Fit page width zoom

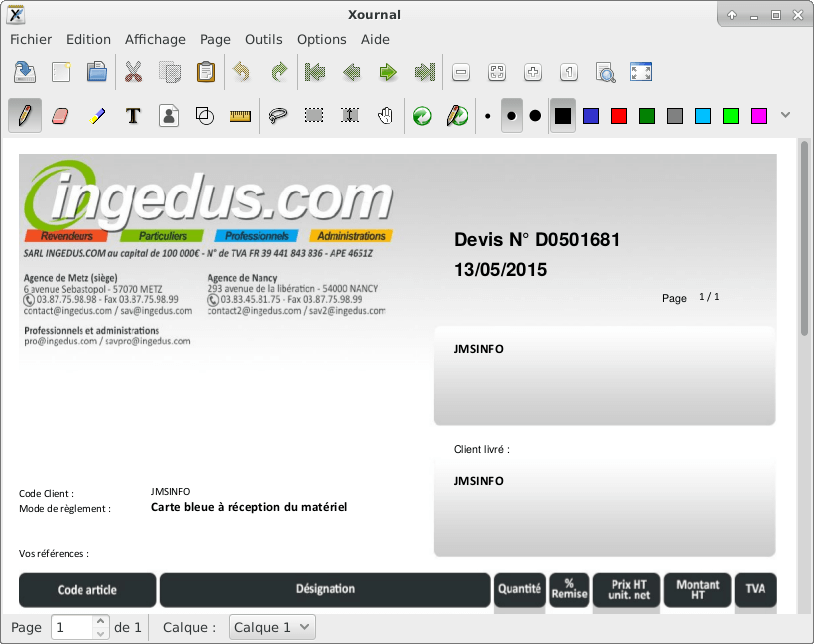[497, 72]
